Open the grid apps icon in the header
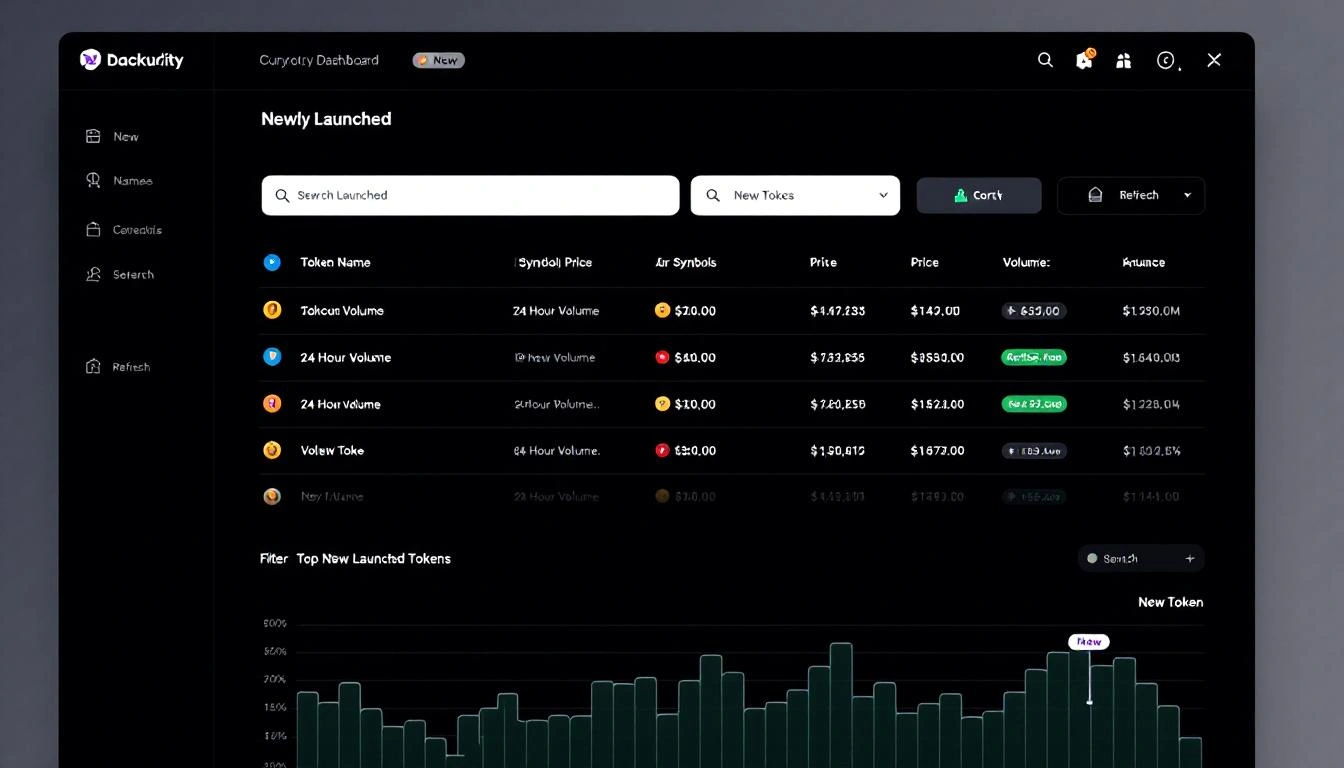This screenshot has width=1344, height=768. (x=1123, y=60)
